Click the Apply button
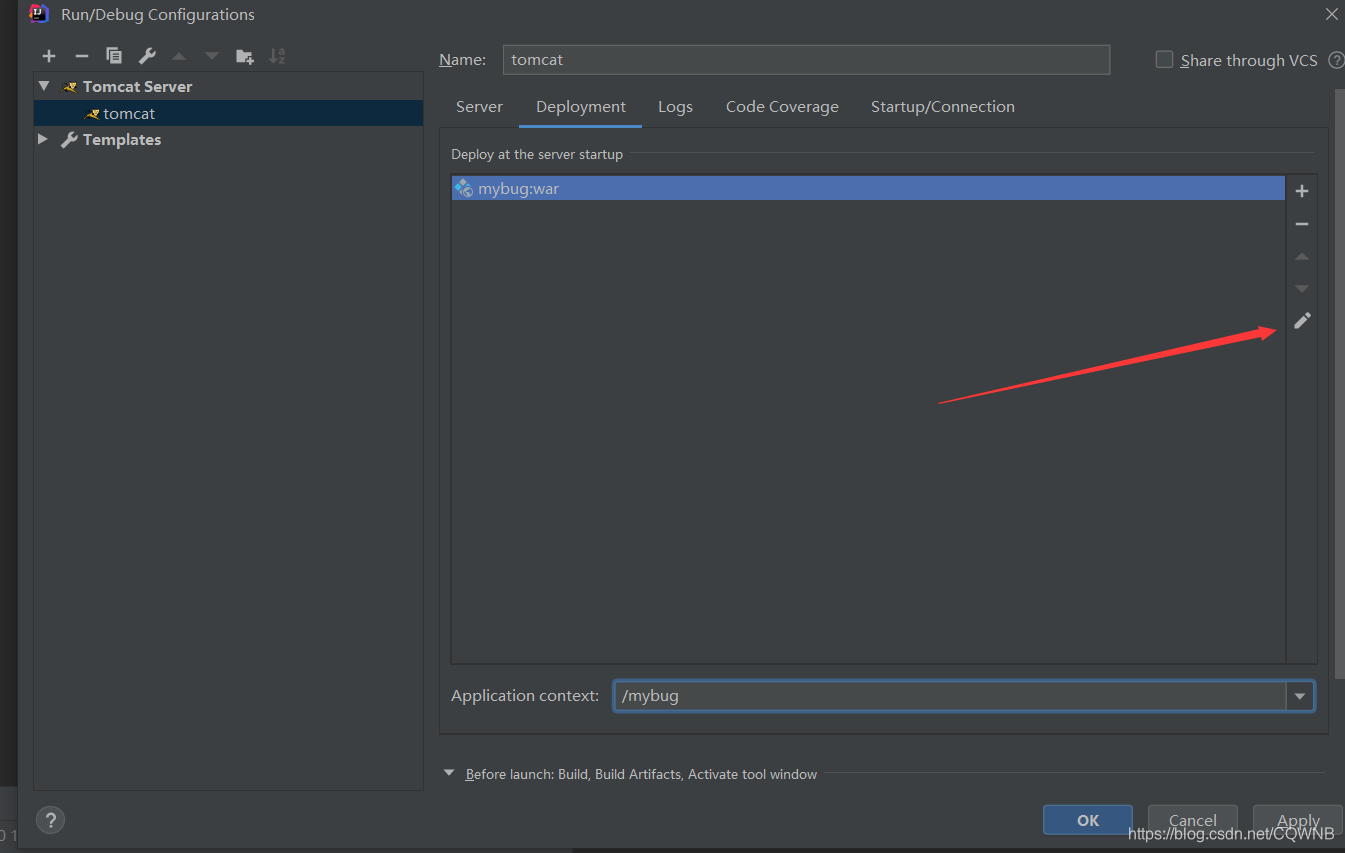Viewport: 1345px width, 853px height. (x=1298, y=820)
